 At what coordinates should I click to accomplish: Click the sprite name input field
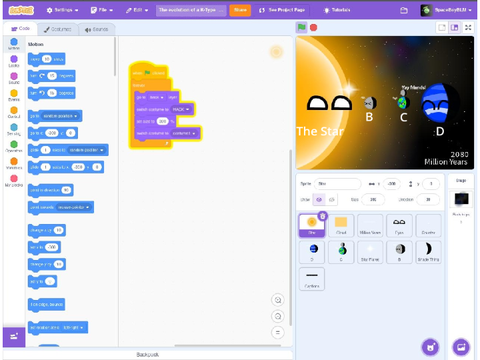pyautogui.click(x=337, y=184)
